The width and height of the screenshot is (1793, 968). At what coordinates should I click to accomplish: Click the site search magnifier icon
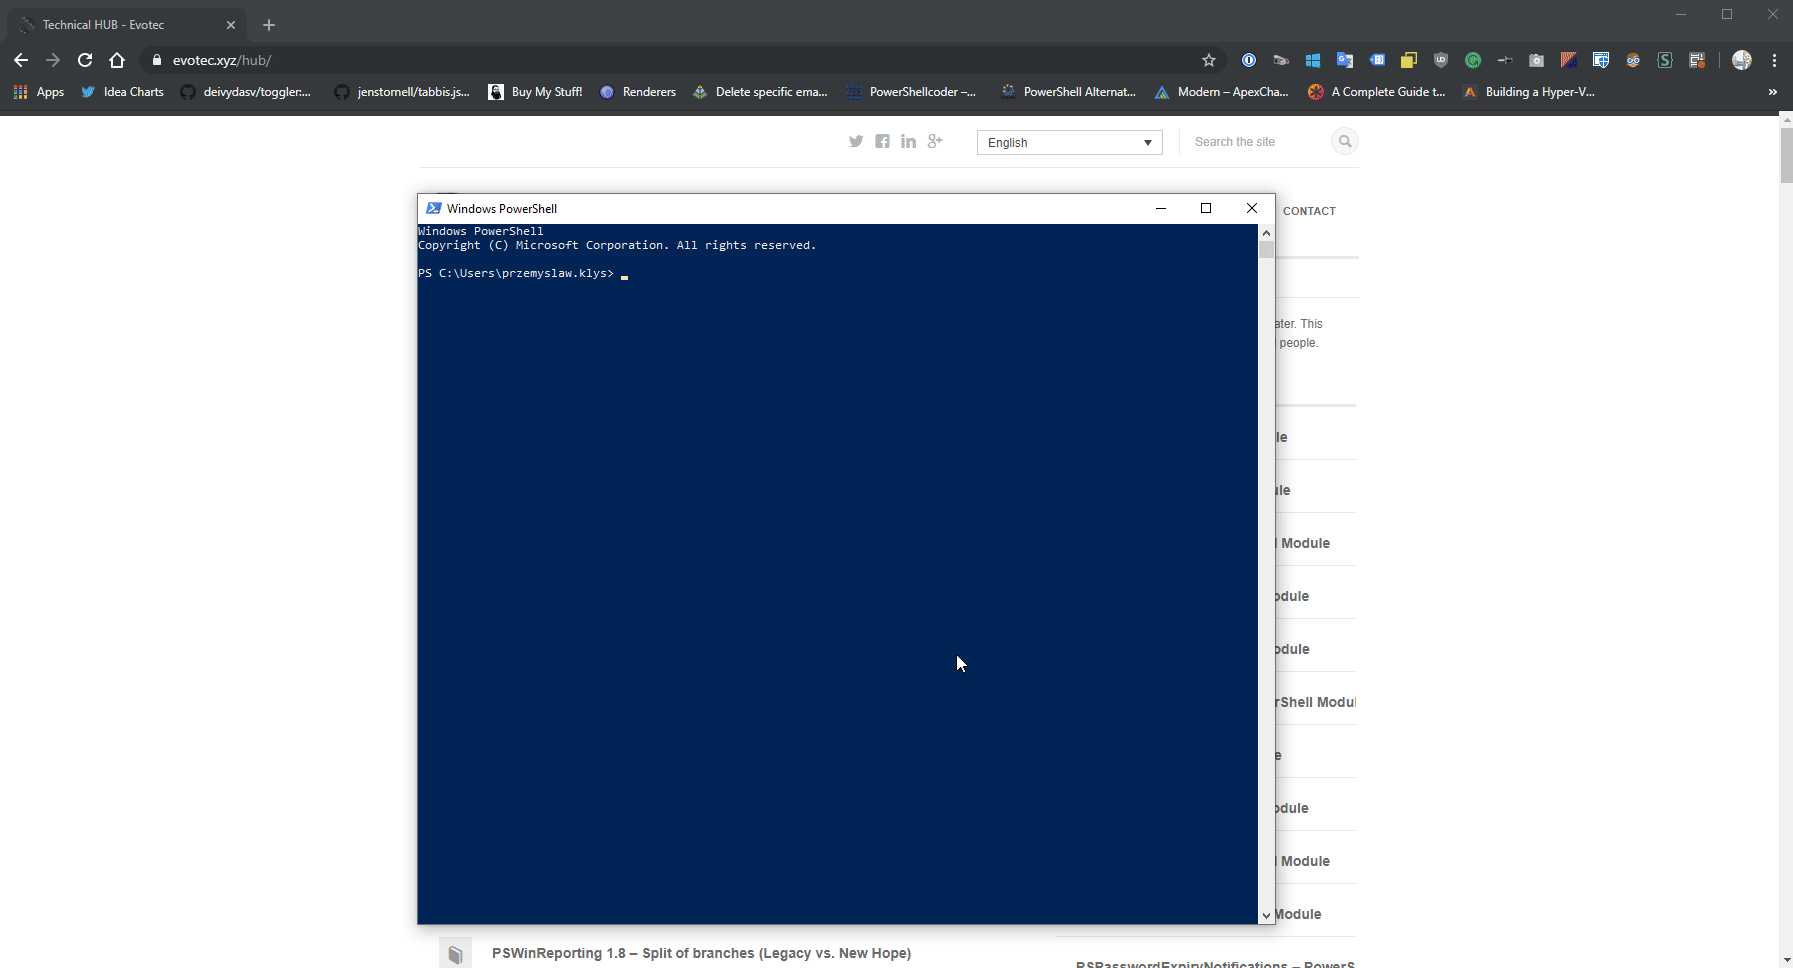(x=1345, y=141)
